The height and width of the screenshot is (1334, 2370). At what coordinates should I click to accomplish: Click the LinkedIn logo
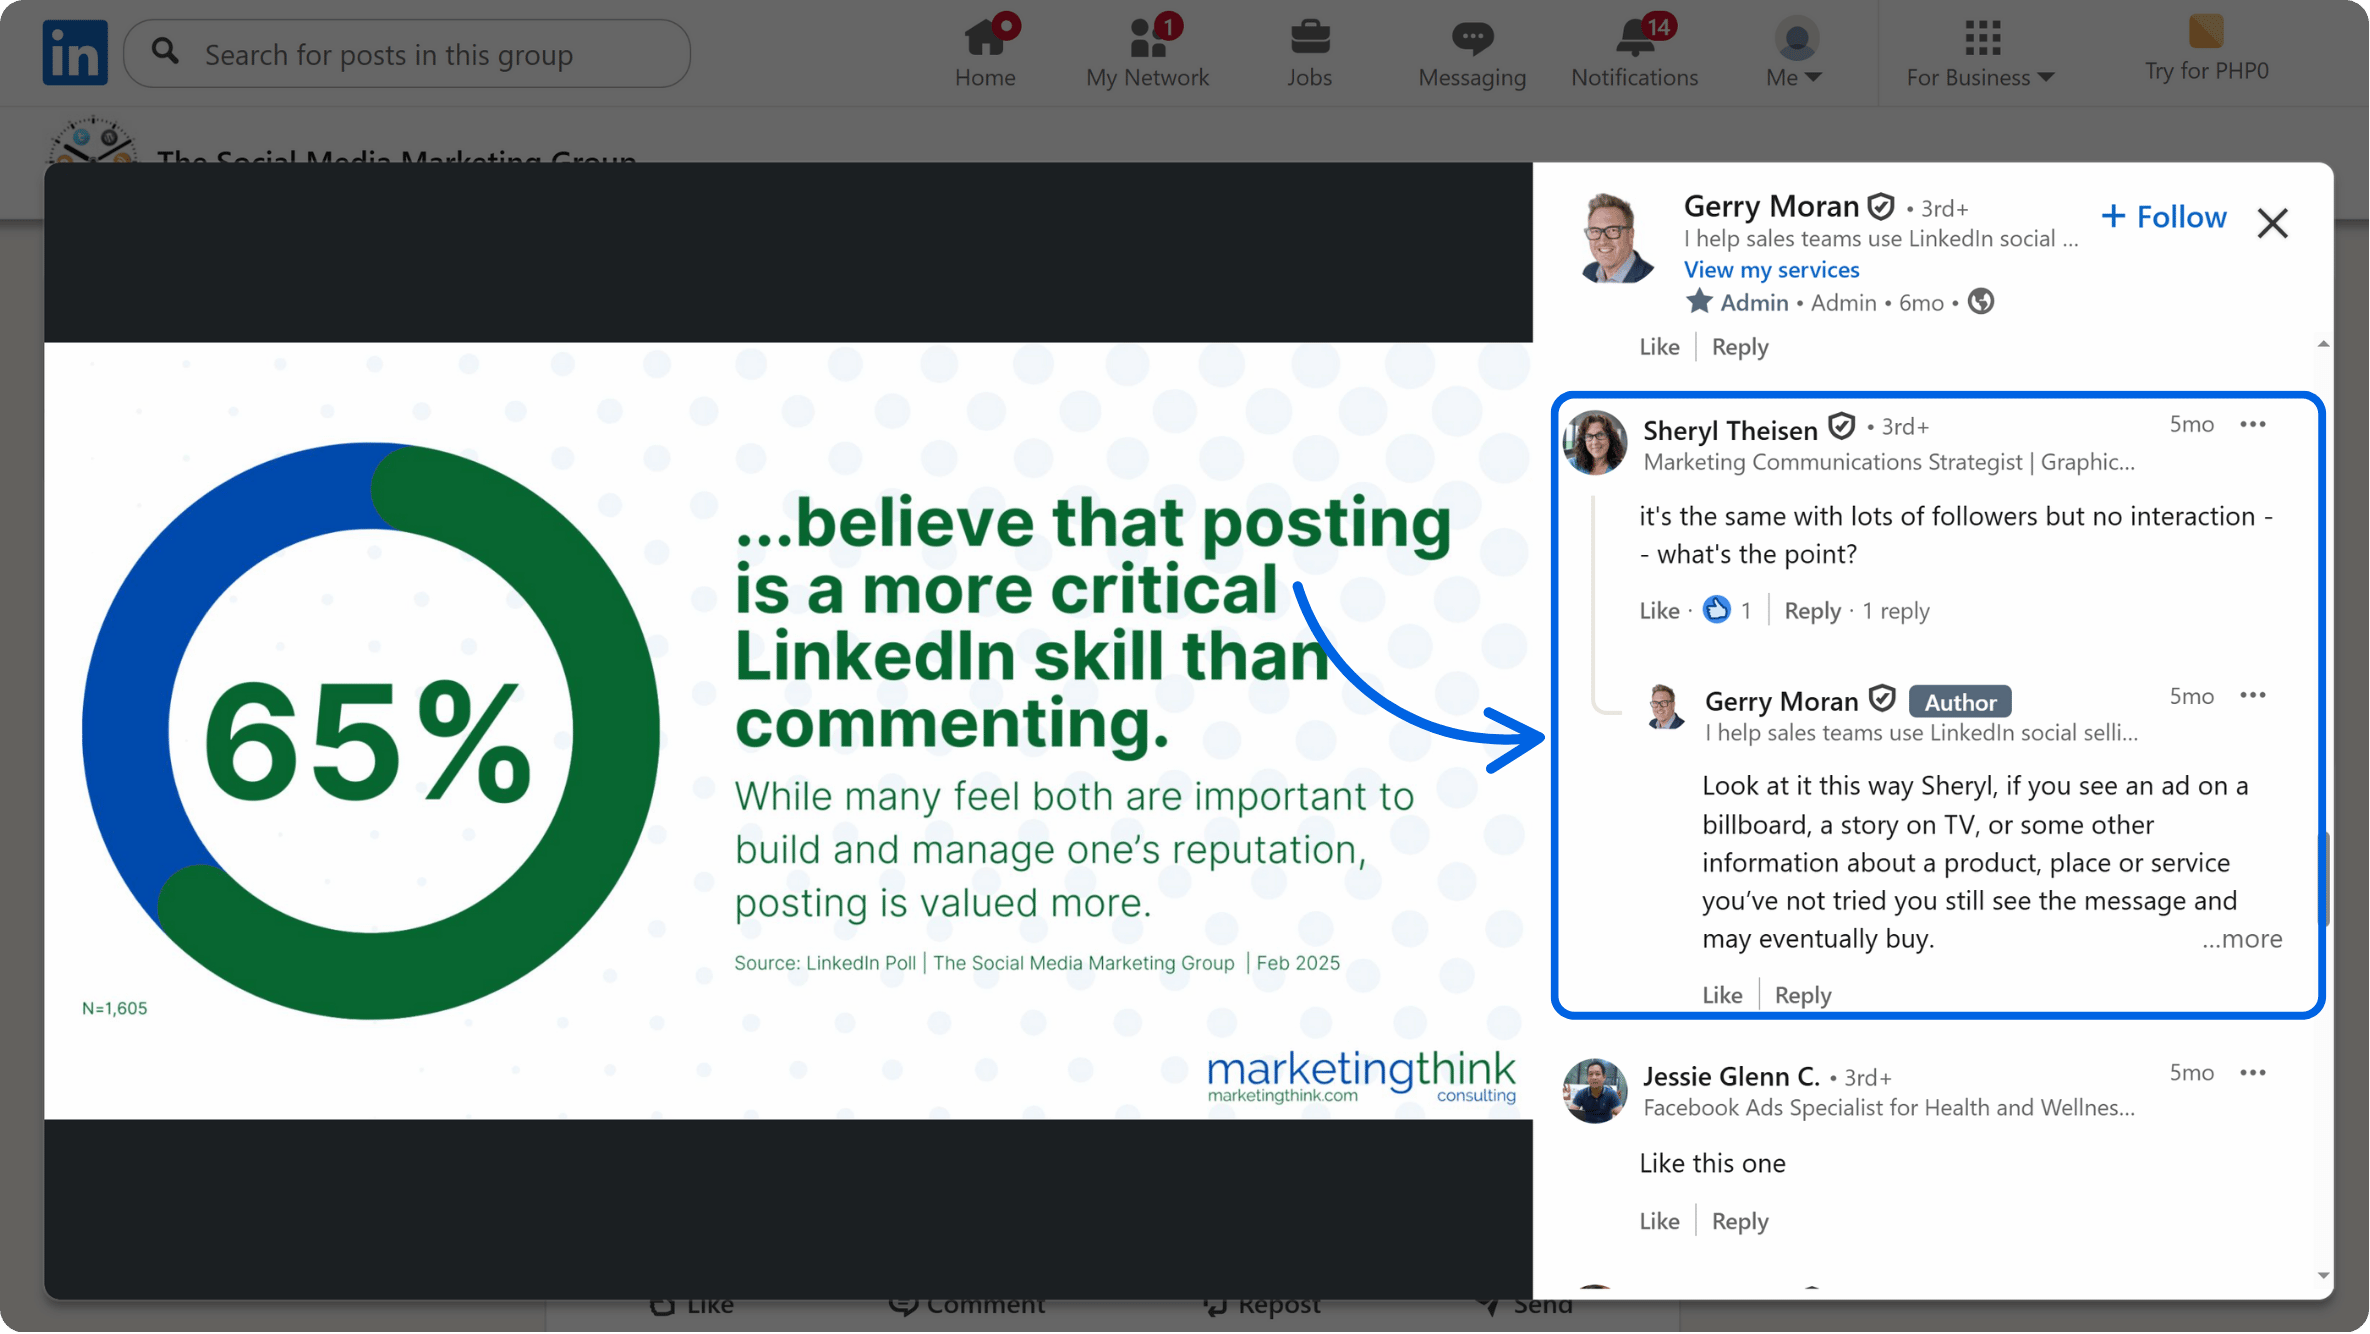(74, 51)
